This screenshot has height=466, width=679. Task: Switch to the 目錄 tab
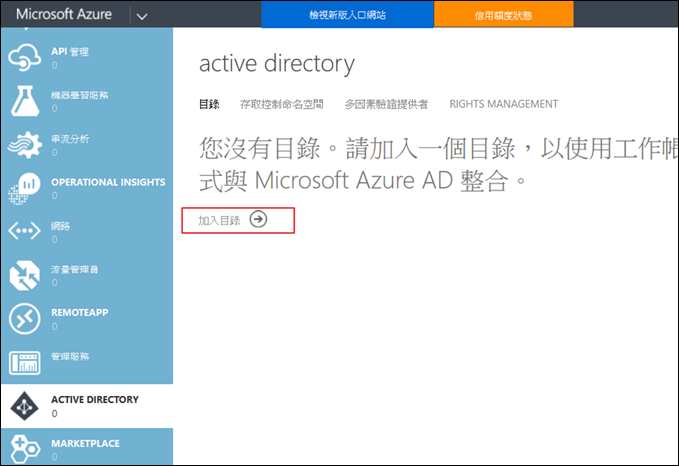[x=209, y=104]
